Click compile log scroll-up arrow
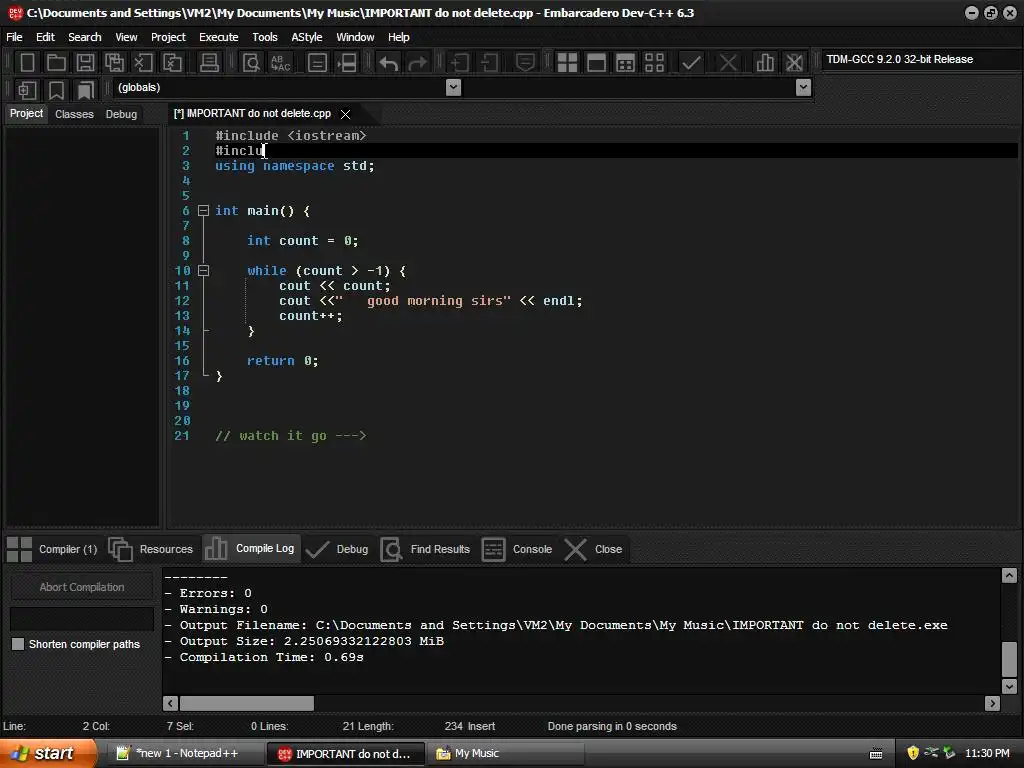 click(x=1009, y=575)
